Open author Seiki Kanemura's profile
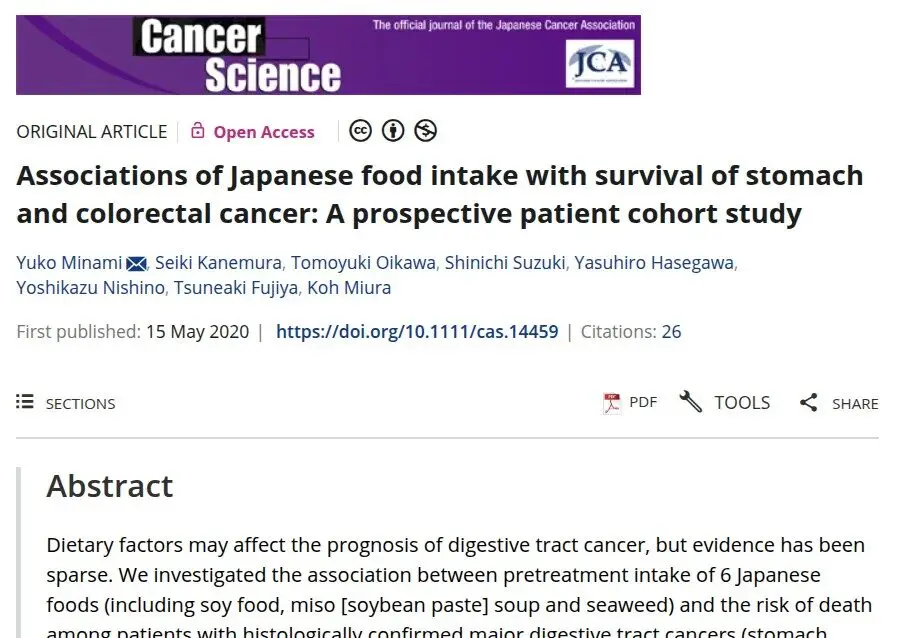Image resolution: width=902 pixels, height=638 pixels. tap(219, 263)
